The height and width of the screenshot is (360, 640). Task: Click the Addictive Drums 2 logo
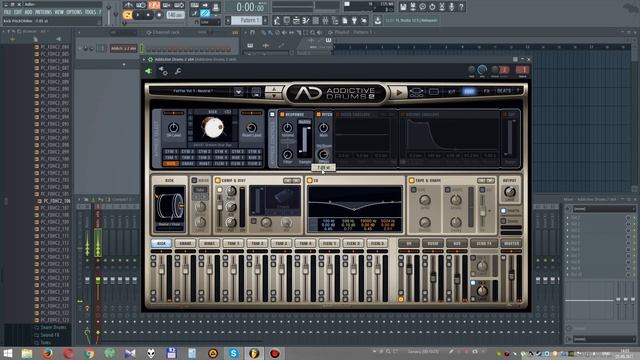click(x=336, y=93)
